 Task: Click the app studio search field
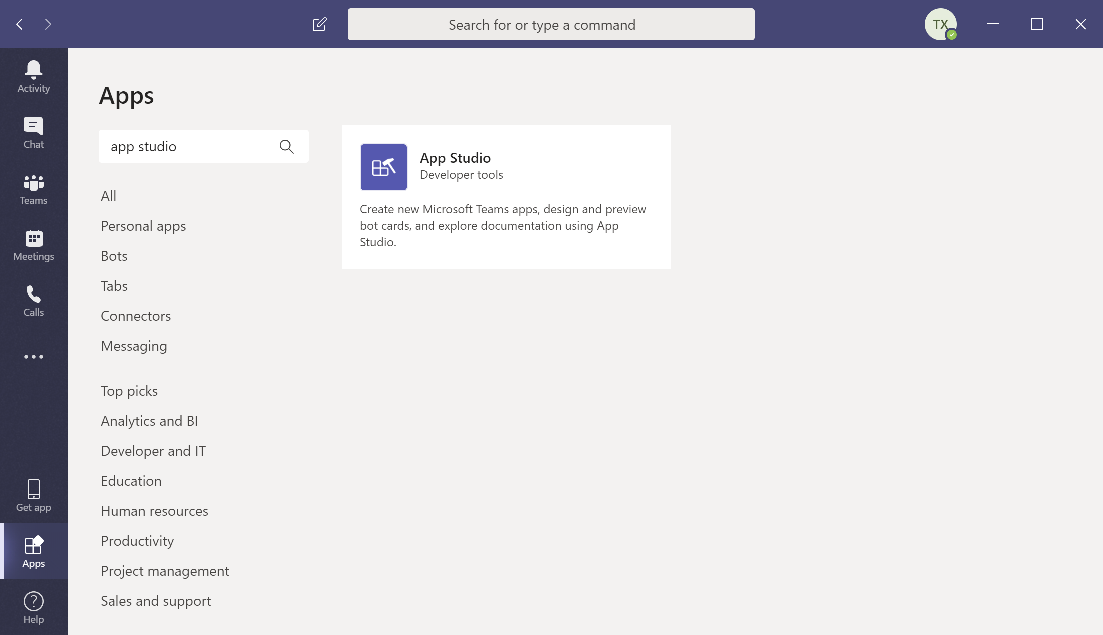click(x=203, y=146)
